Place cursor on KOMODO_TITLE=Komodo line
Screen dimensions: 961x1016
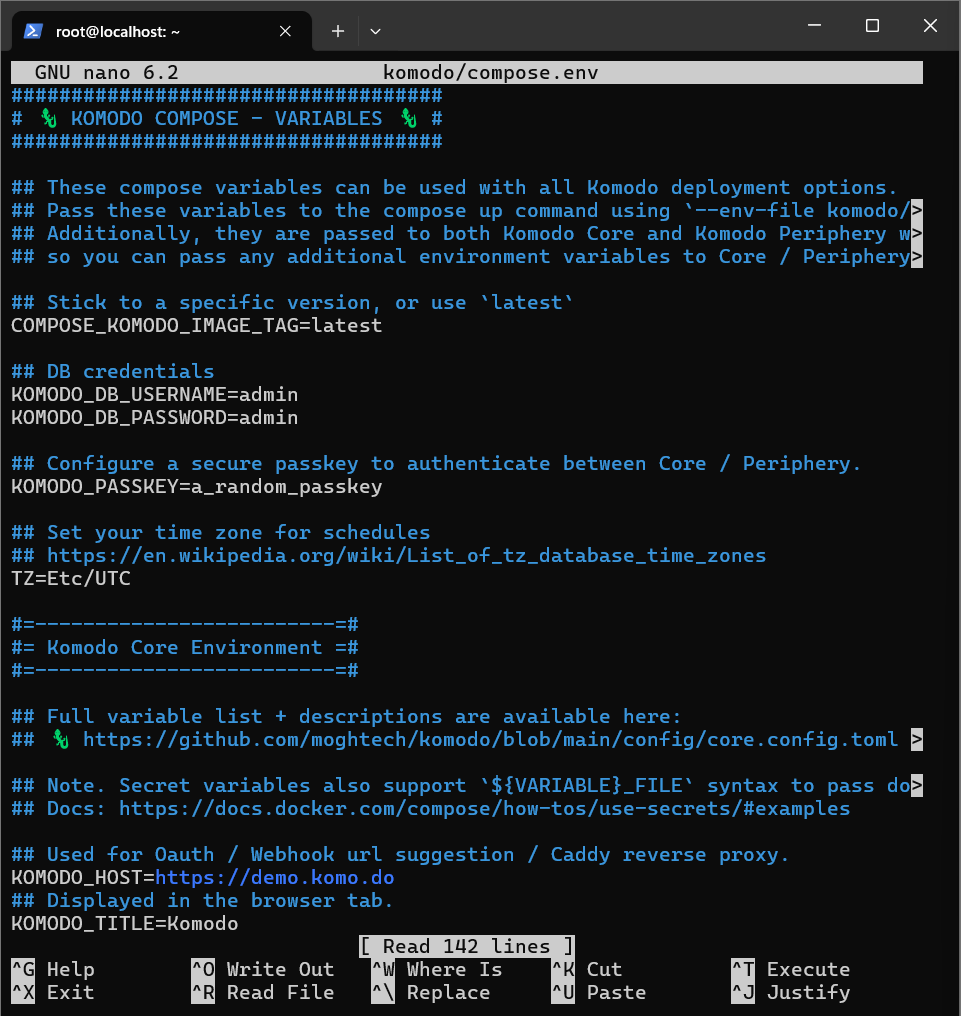coord(124,923)
